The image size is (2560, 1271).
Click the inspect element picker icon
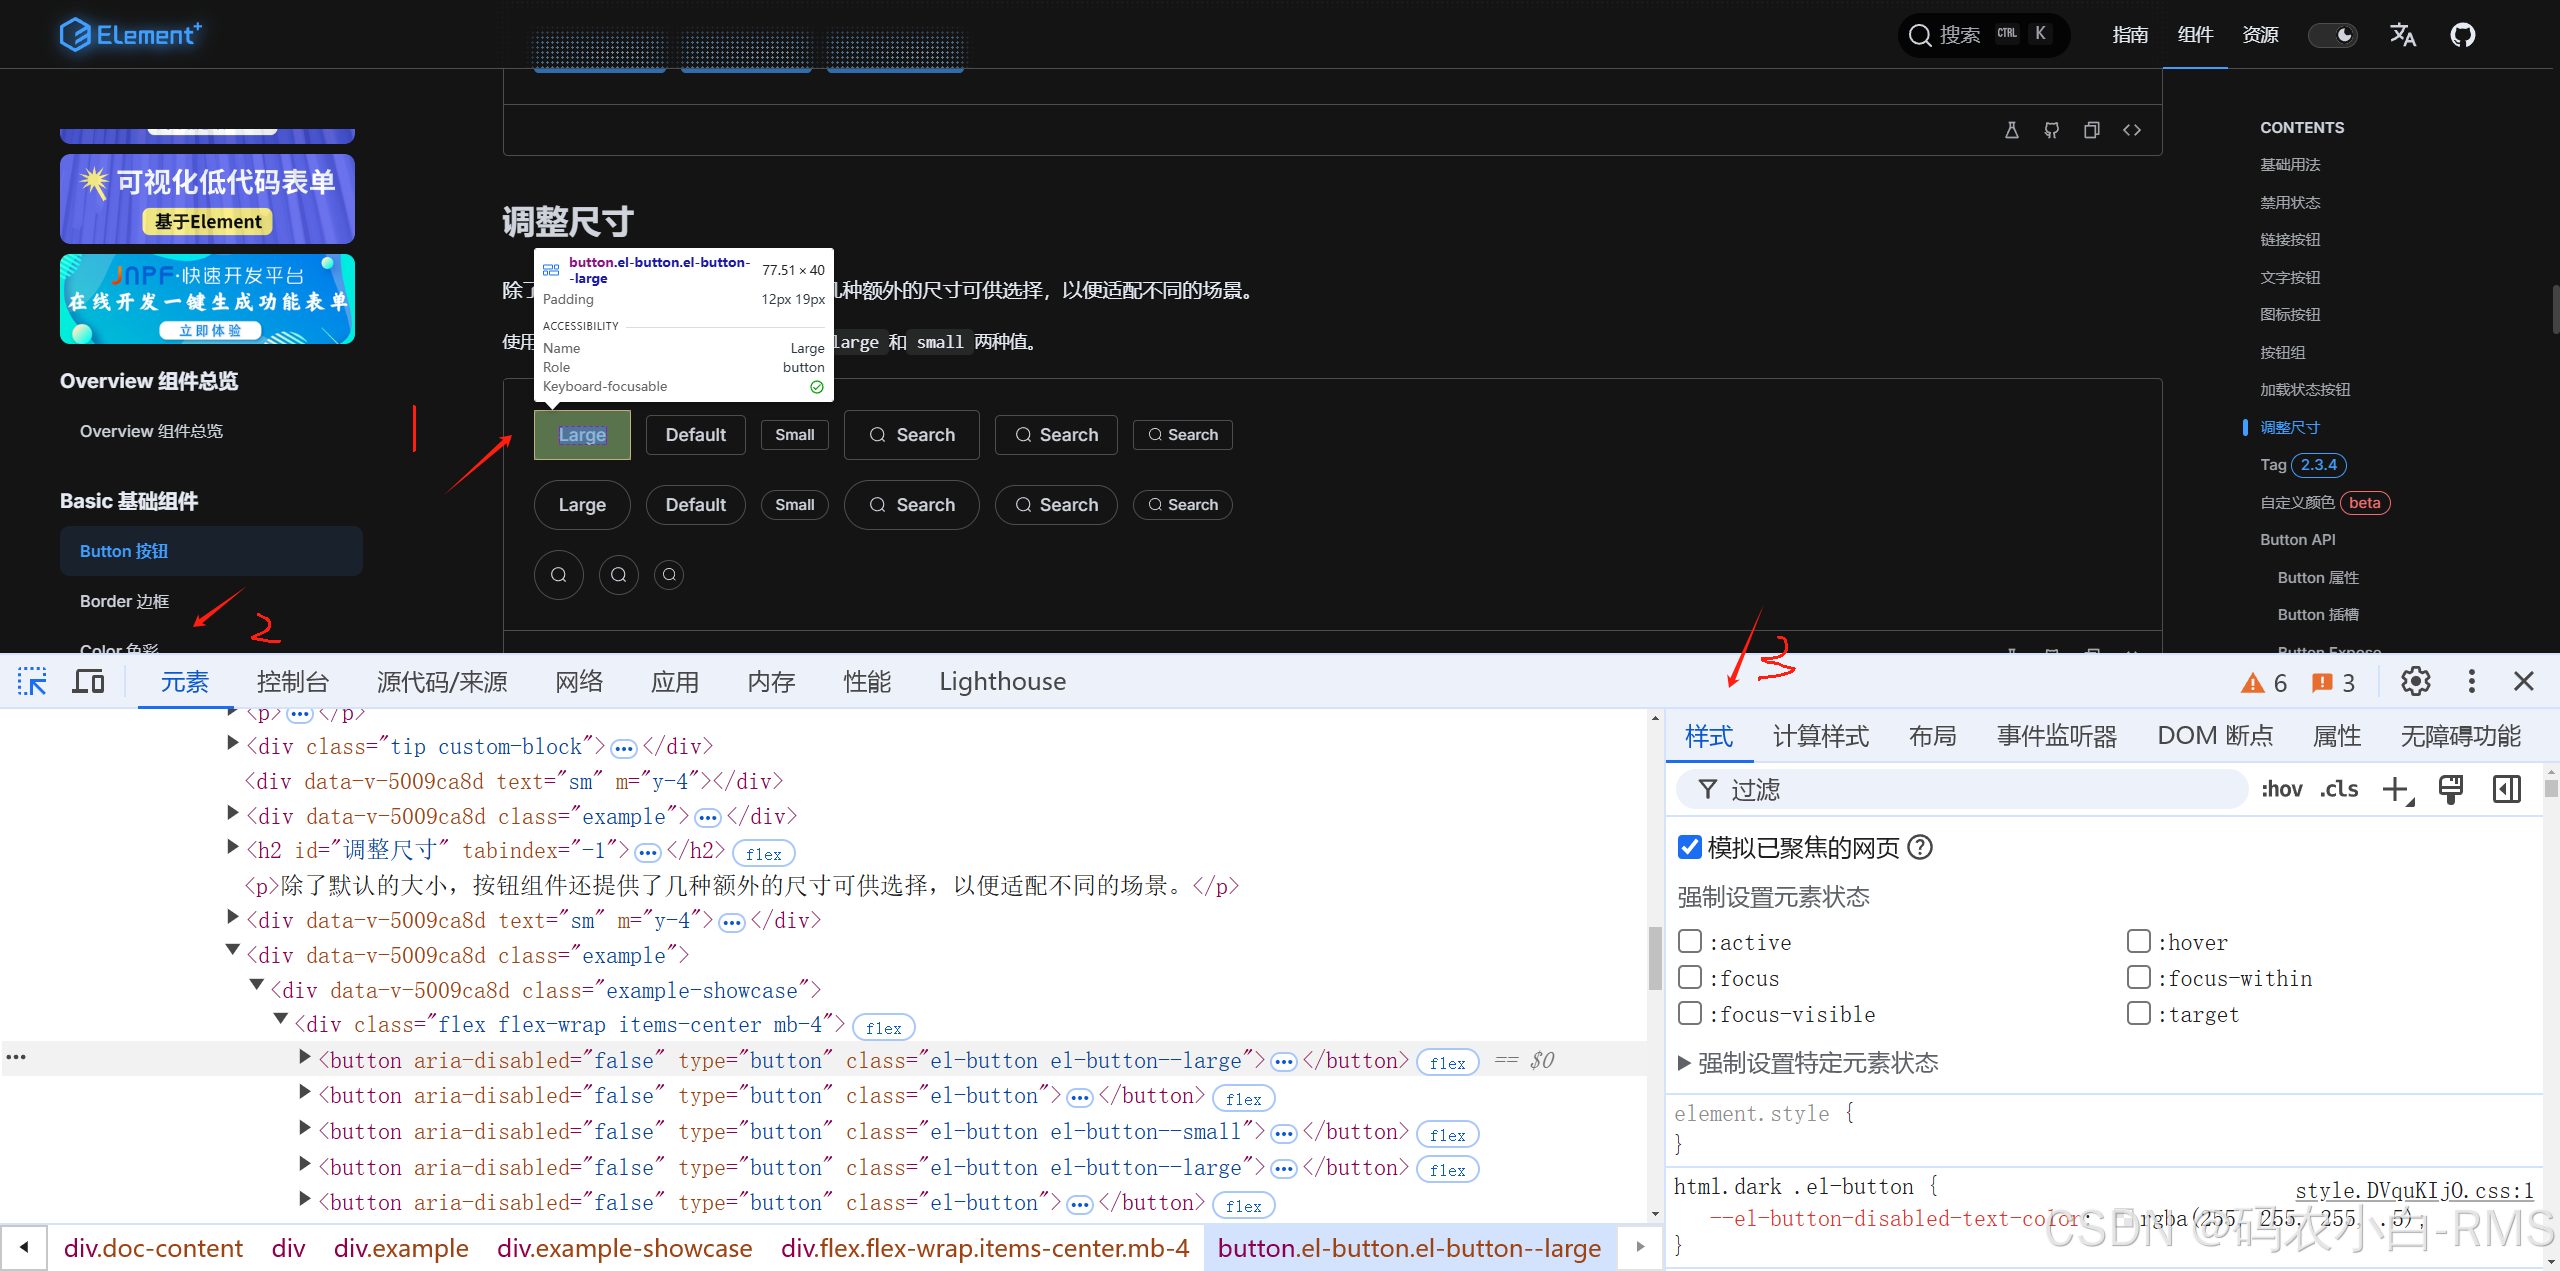point(32,682)
